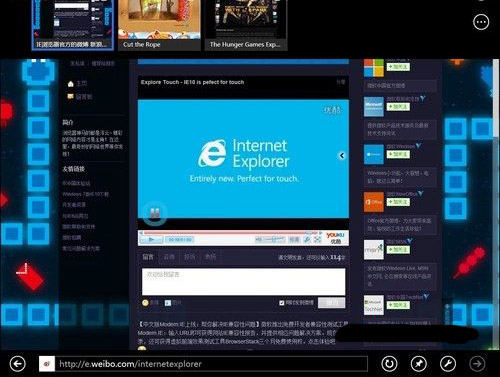Follow the NewOffice account
The image size is (500, 377).
click(x=398, y=202)
